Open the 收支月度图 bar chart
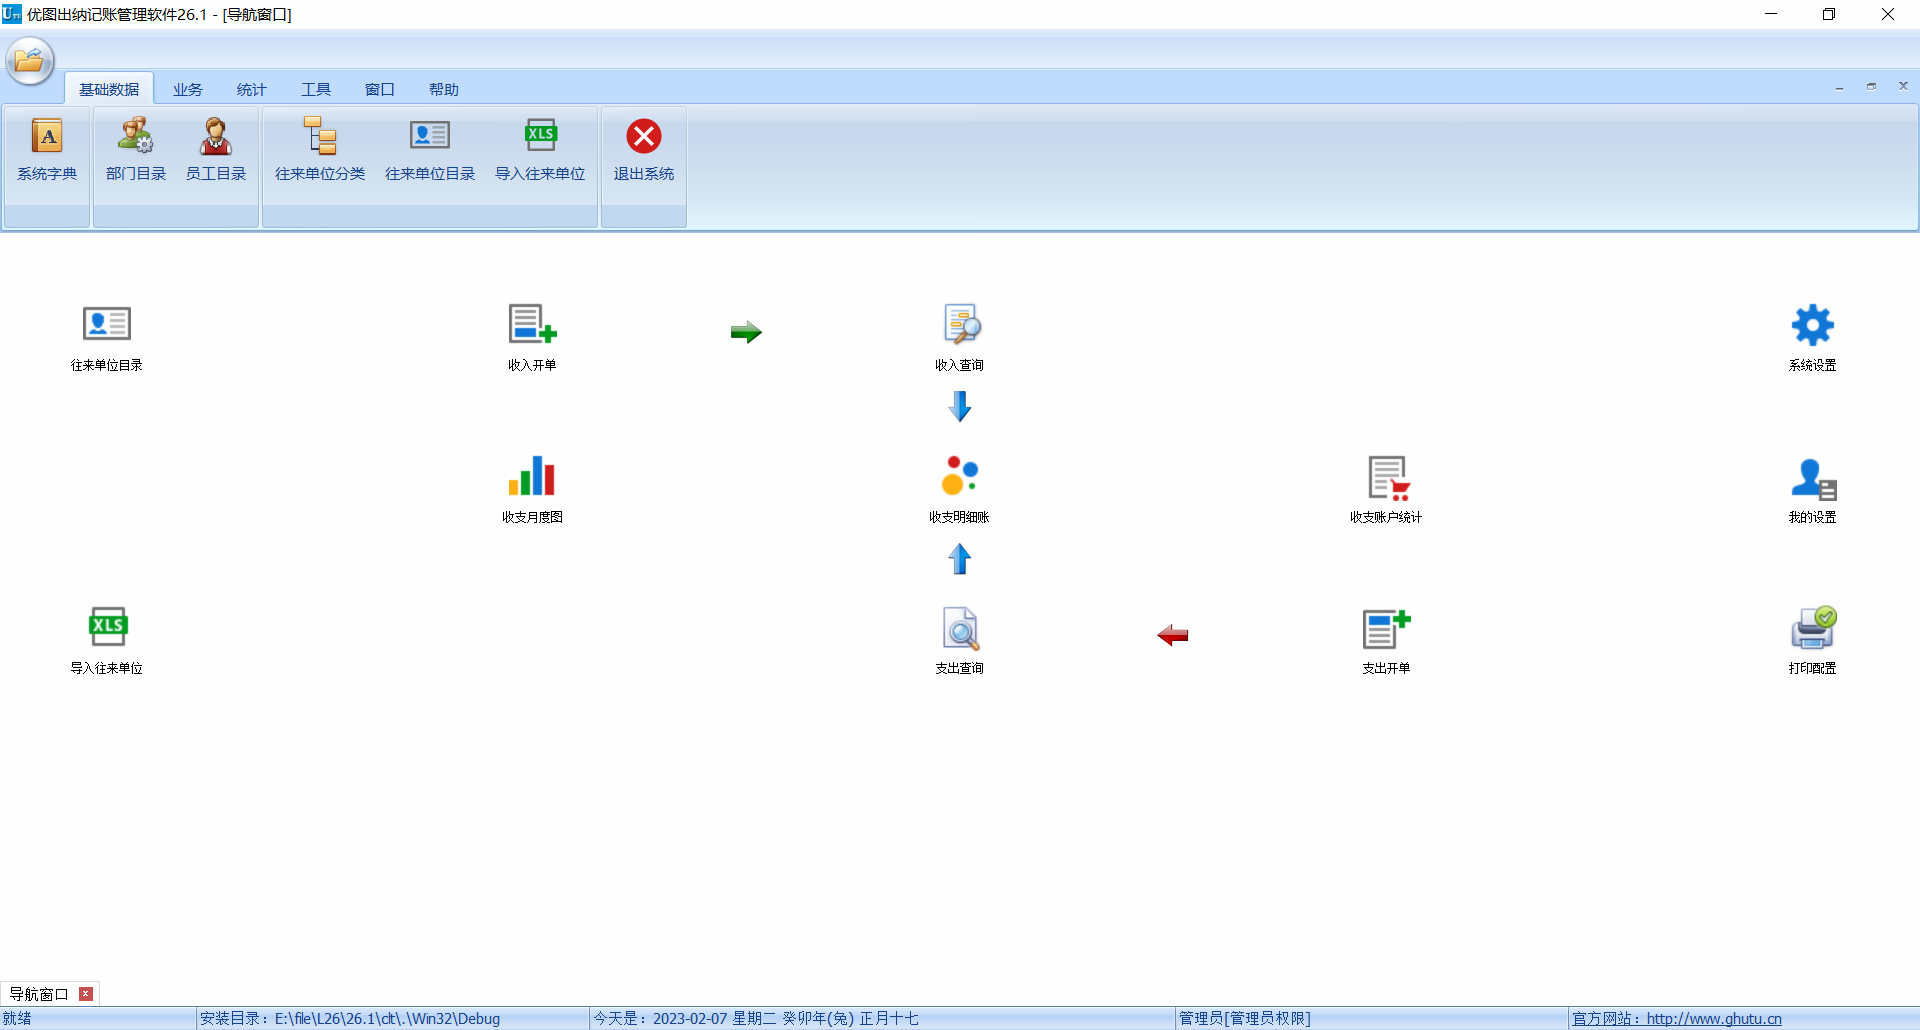 tap(532, 490)
